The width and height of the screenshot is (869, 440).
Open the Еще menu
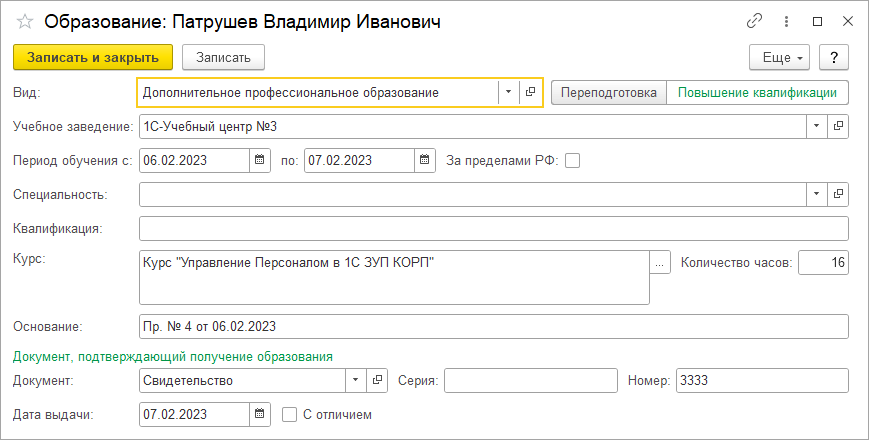[x=779, y=58]
